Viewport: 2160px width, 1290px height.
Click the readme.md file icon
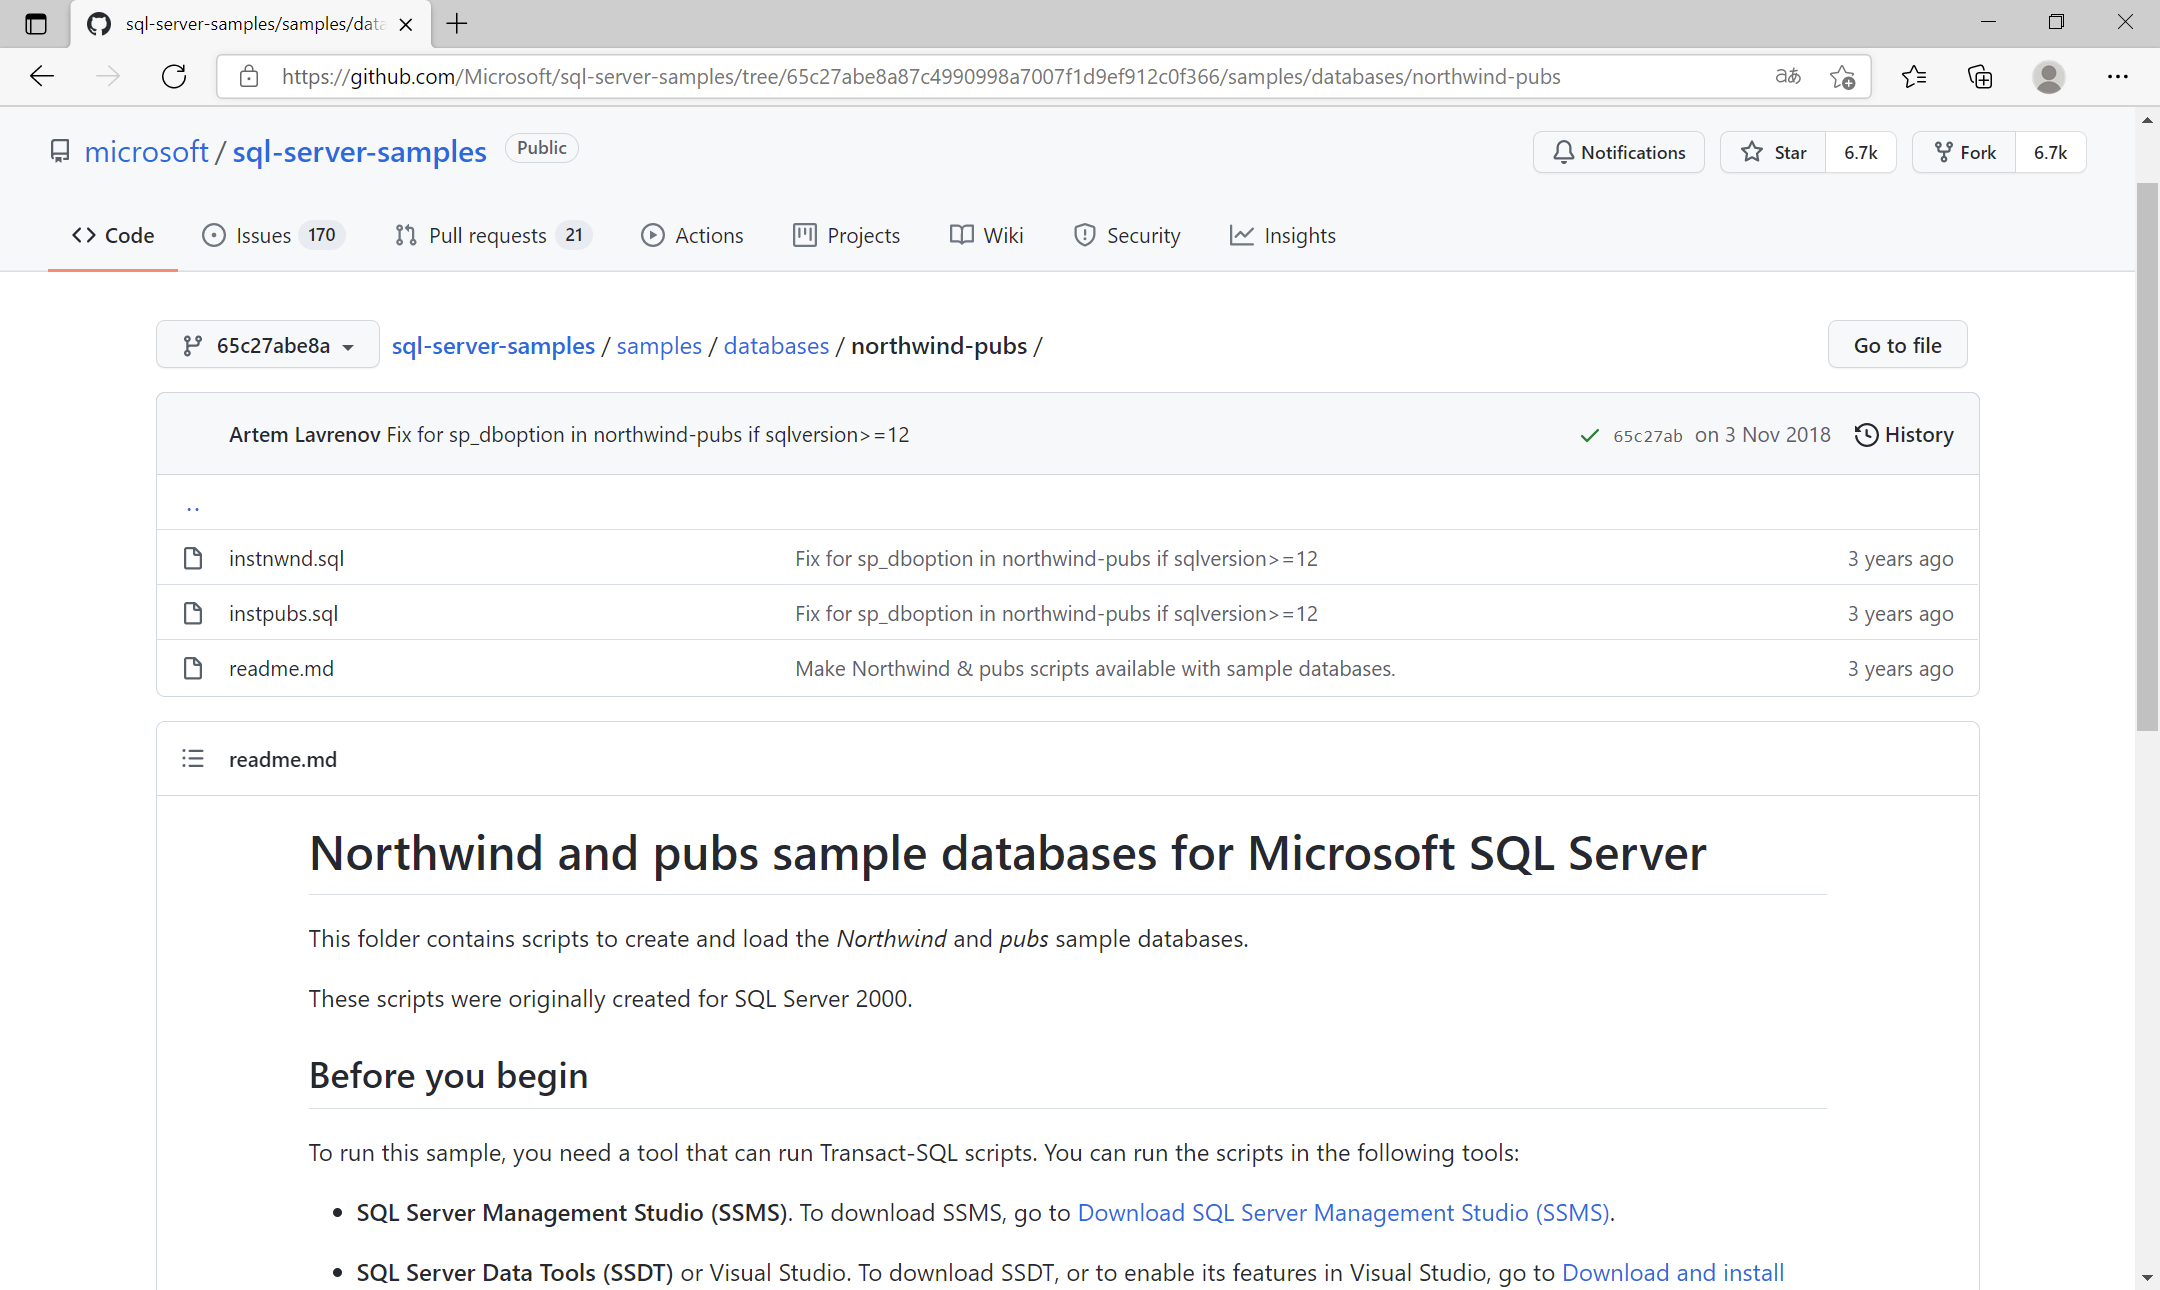coord(193,668)
